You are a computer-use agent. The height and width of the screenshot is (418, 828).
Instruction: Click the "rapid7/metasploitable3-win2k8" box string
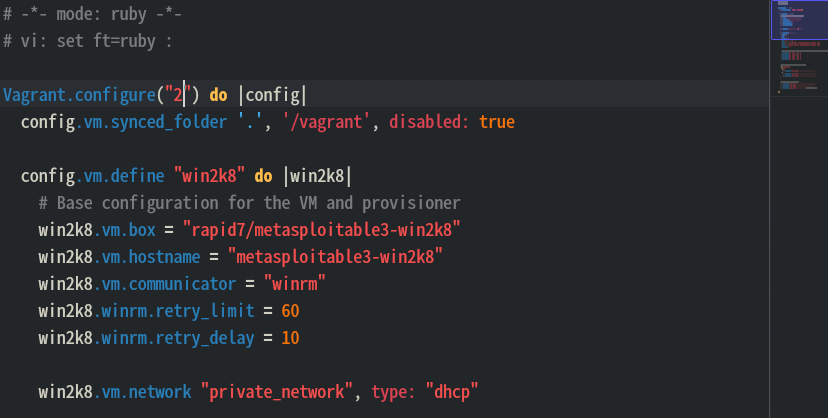326,230
